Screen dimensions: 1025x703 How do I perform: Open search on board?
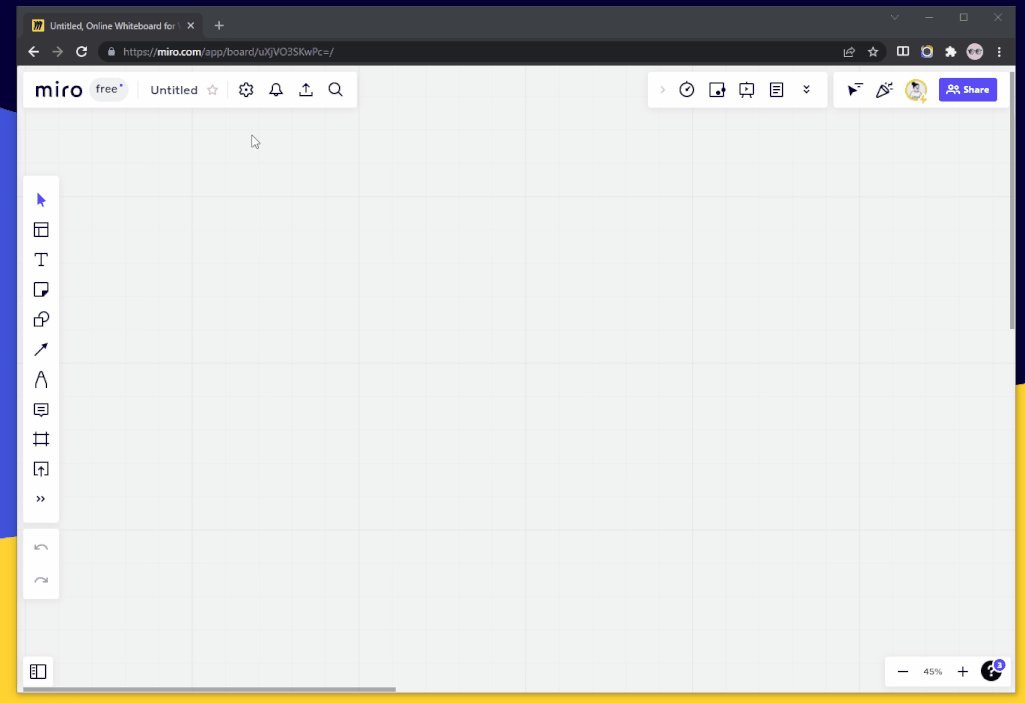335,90
